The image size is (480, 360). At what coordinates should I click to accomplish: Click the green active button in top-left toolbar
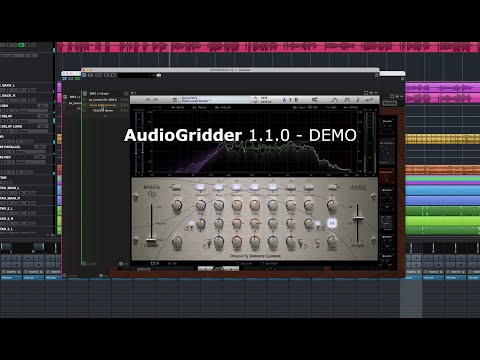tap(21, 45)
